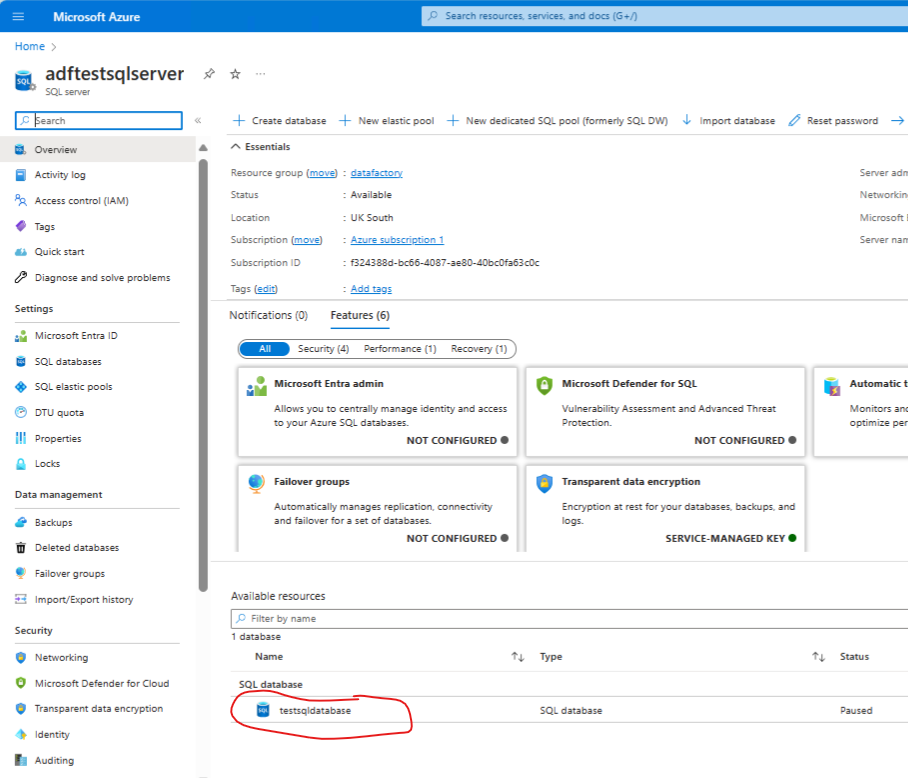The width and height of the screenshot is (908, 778).
Task: Open Microsoft Defender for Cloud
Action: (x=101, y=684)
